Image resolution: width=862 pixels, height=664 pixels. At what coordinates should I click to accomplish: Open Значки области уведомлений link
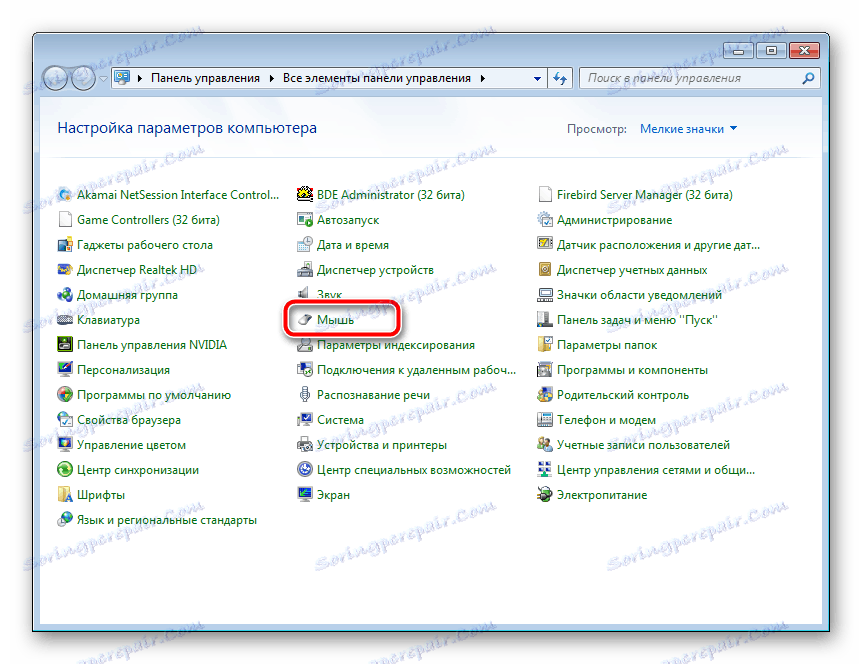pos(639,295)
